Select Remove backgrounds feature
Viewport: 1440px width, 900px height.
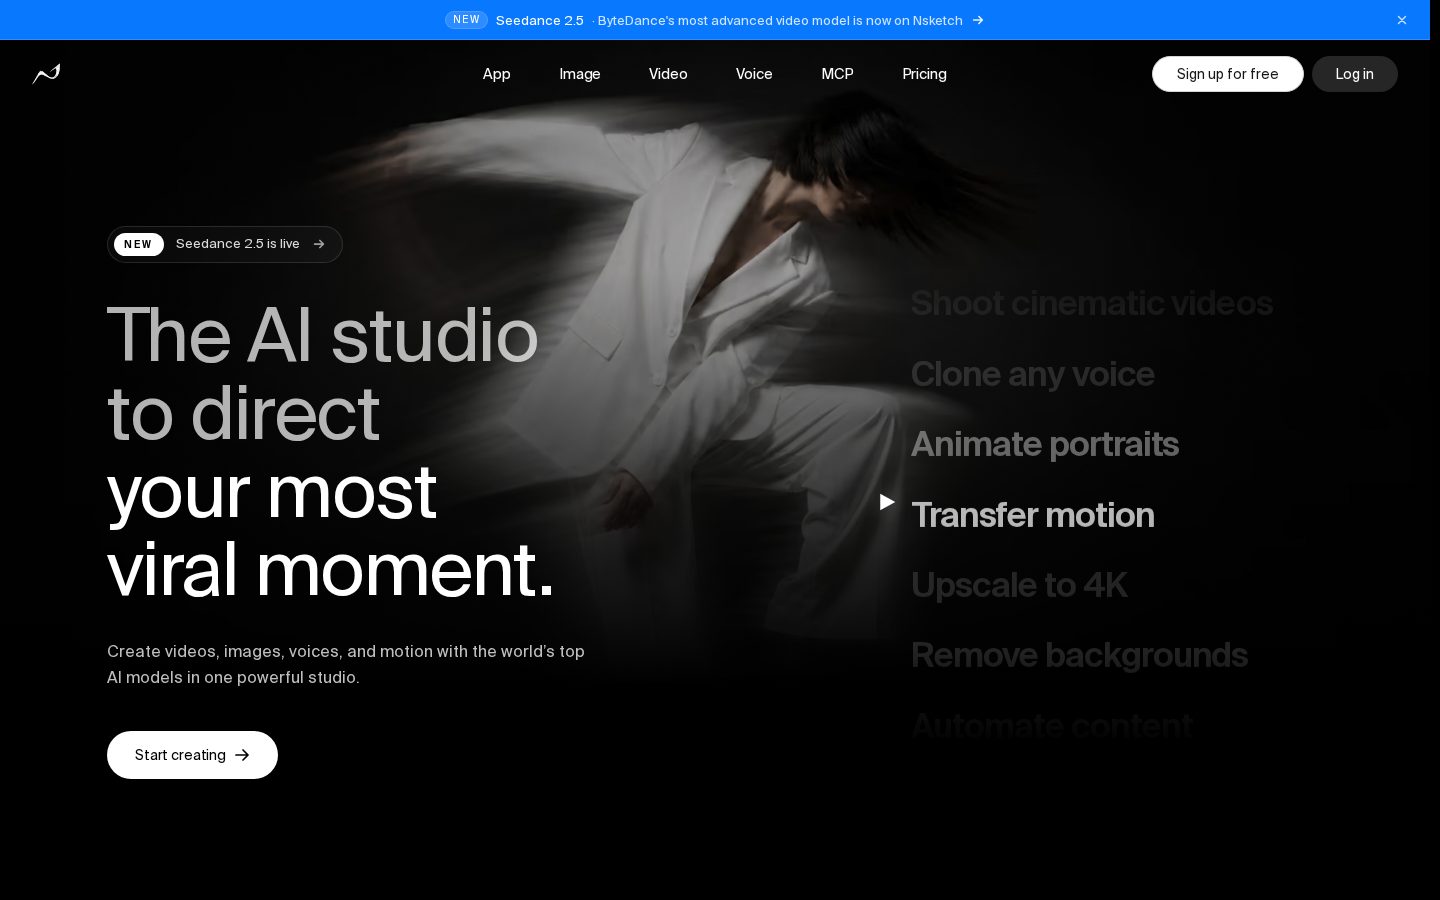[x=1079, y=655]
